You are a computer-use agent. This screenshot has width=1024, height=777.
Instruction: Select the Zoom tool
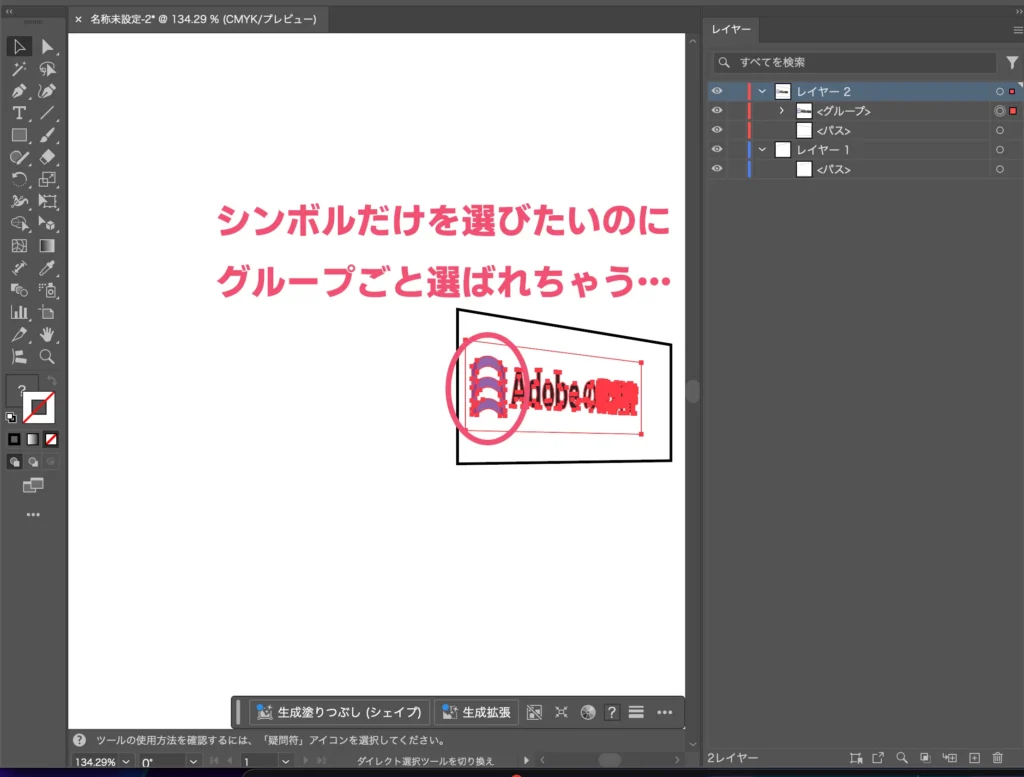[x=47, y=357]
